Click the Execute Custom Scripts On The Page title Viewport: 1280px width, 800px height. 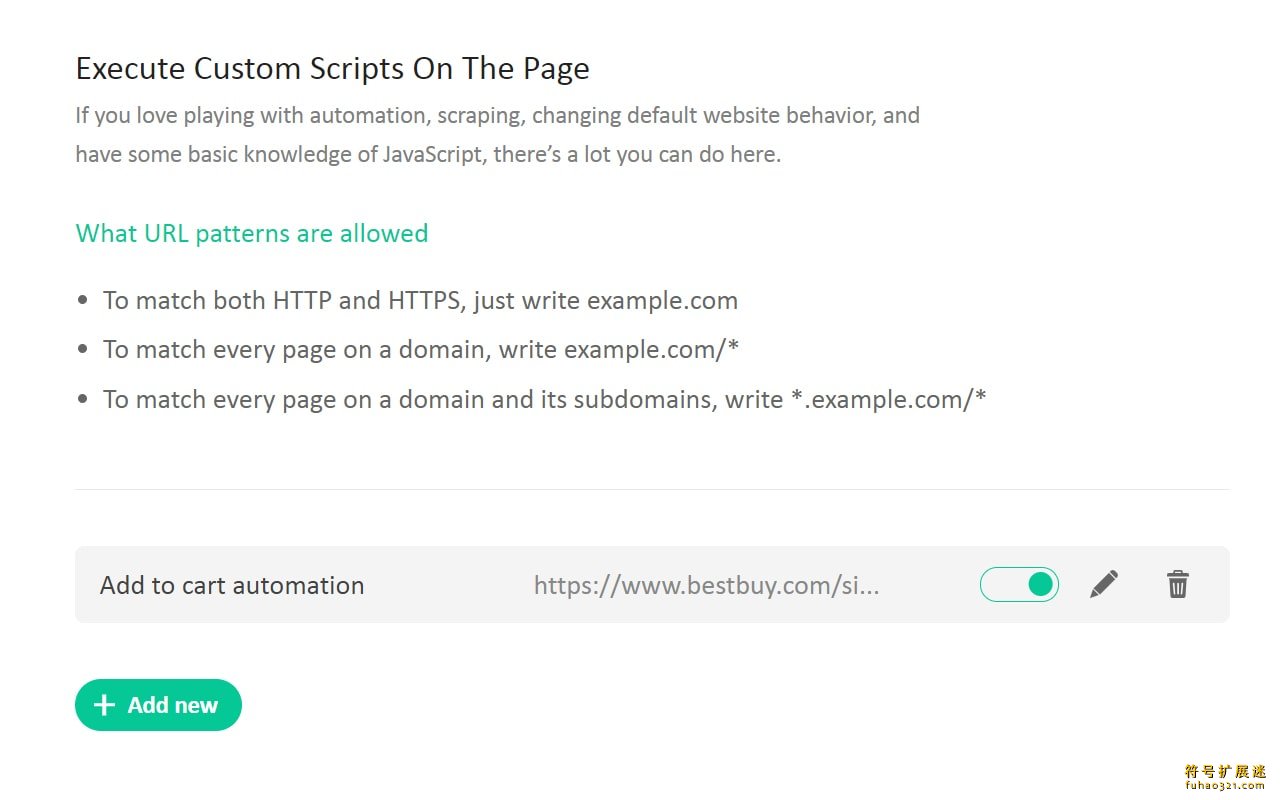click(x=332, y=68)
